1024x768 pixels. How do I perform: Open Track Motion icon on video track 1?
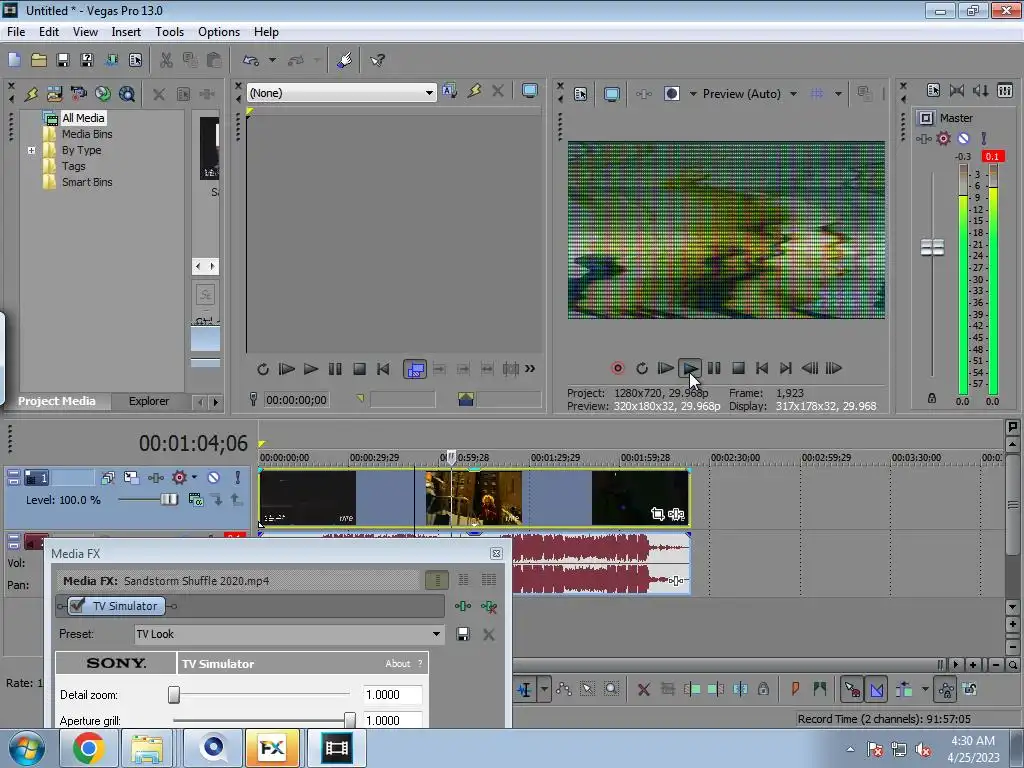131,477
